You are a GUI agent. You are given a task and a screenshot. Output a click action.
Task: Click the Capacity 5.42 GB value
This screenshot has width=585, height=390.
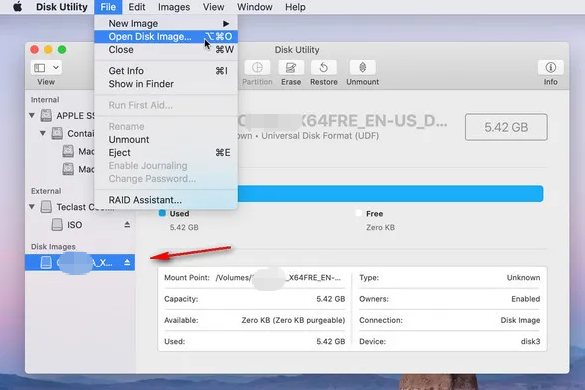[331, 299]
